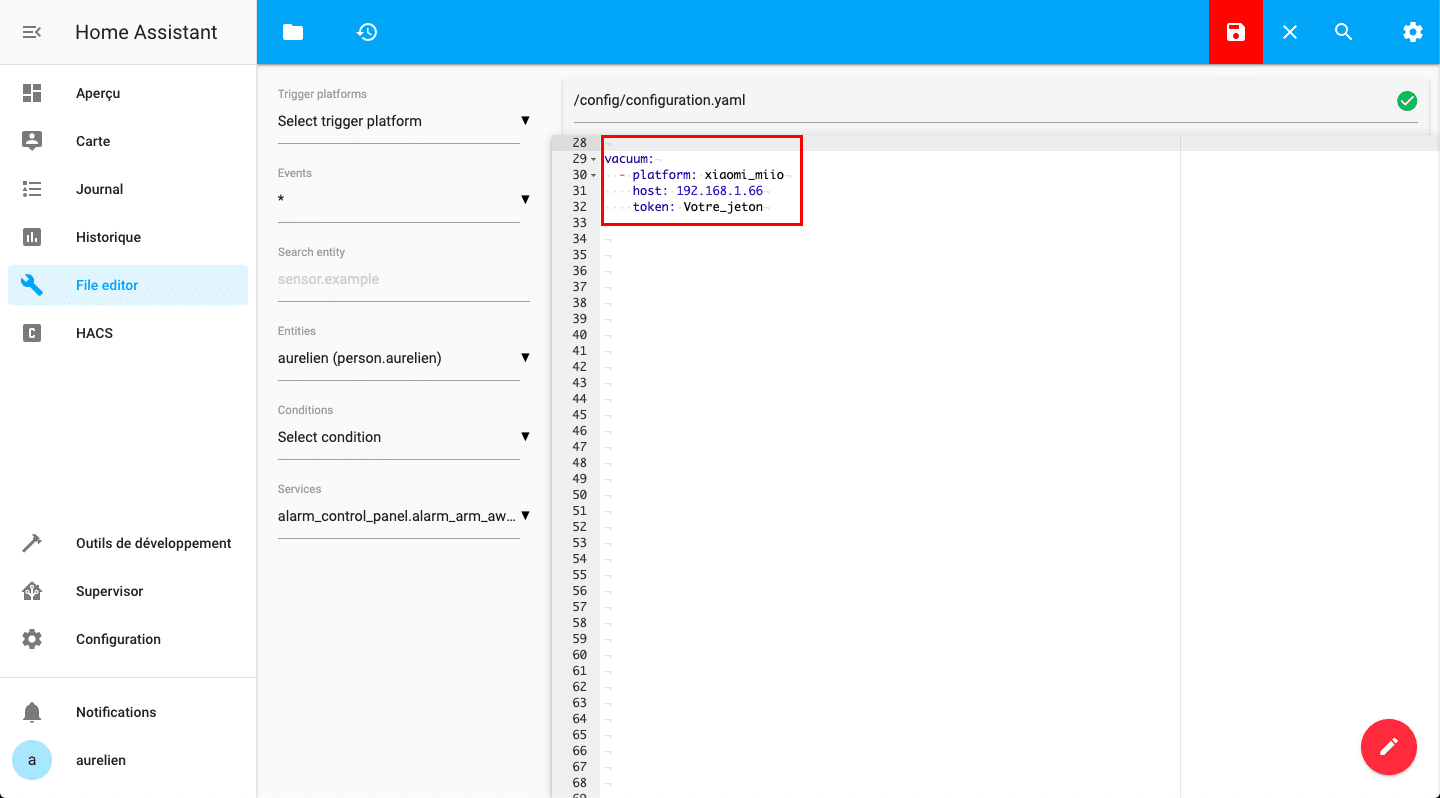Open the Services dropdown list
The height and width of the screenshot is (798, 1440).
(x=403, y=516)
